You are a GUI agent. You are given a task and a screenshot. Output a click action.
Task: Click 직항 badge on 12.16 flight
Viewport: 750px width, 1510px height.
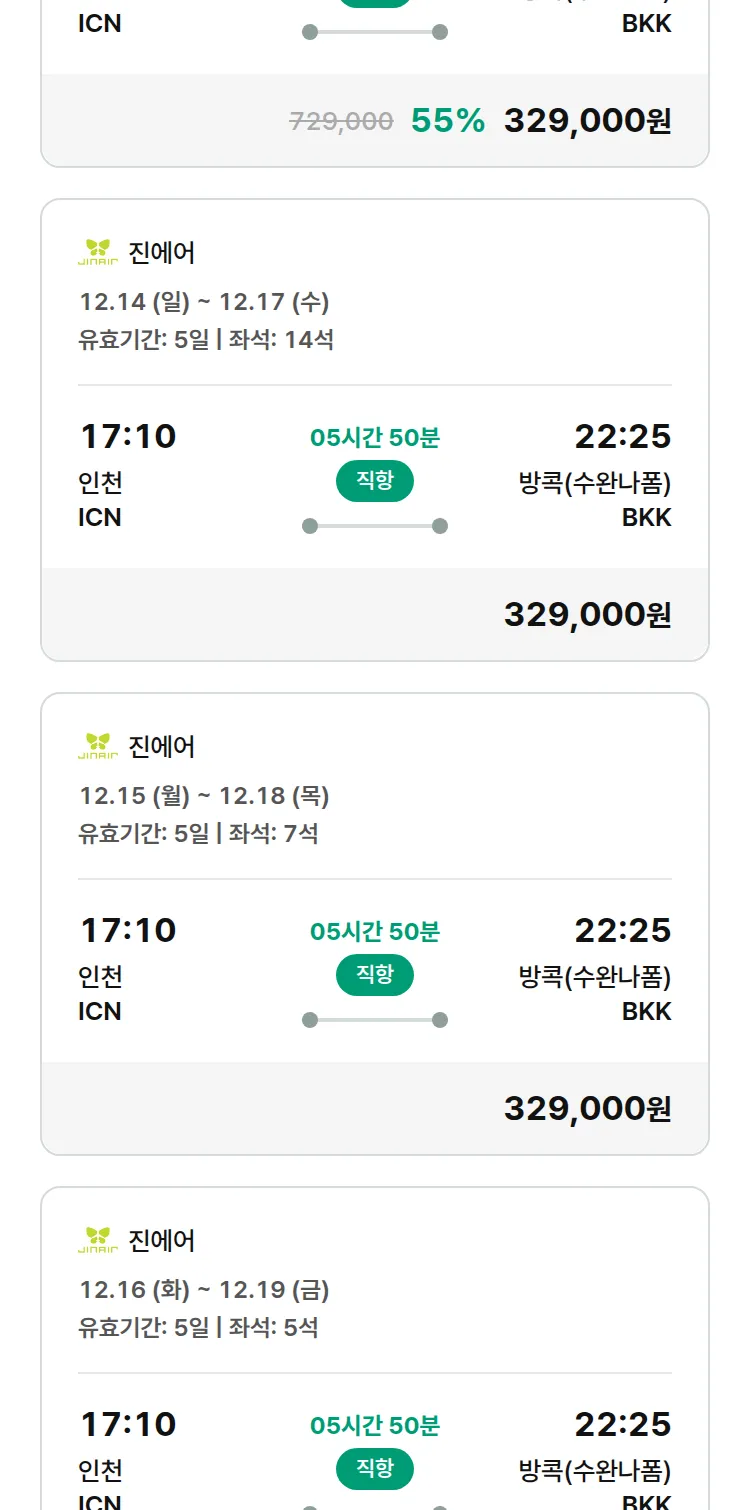pyautogui.click(x=375, y=1469)
